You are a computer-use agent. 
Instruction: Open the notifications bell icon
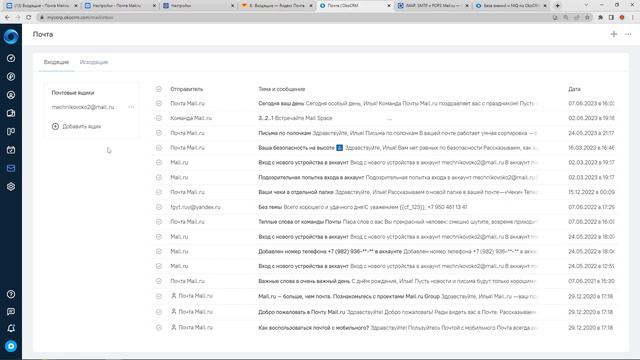(11, 328)
